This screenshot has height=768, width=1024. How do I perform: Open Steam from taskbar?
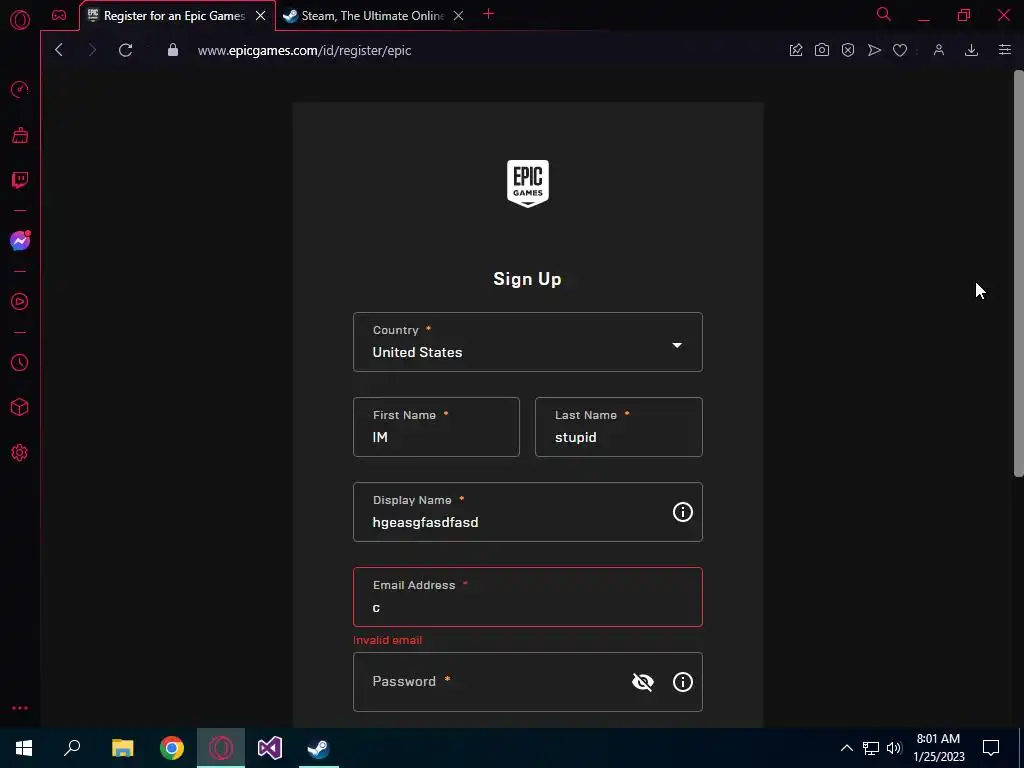tap(319, 748)
